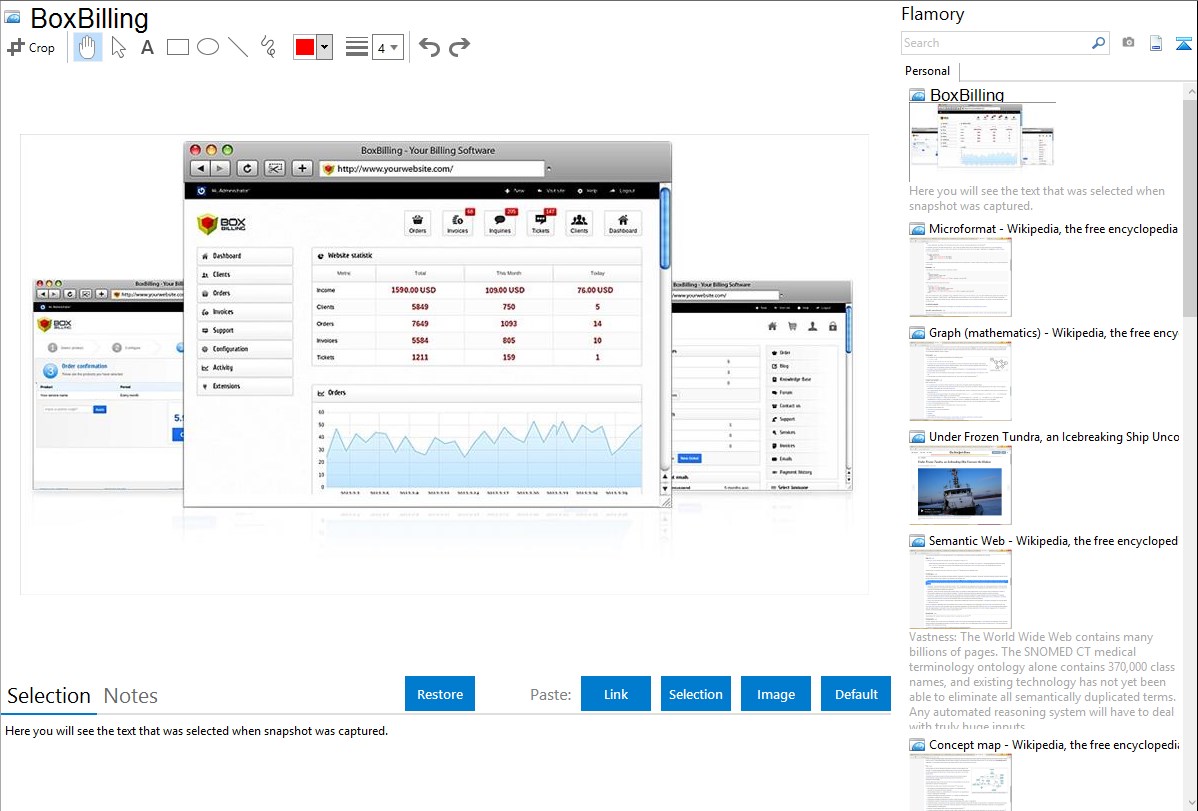Switch to the Personal tab
1198x811 pixels.
928,70
